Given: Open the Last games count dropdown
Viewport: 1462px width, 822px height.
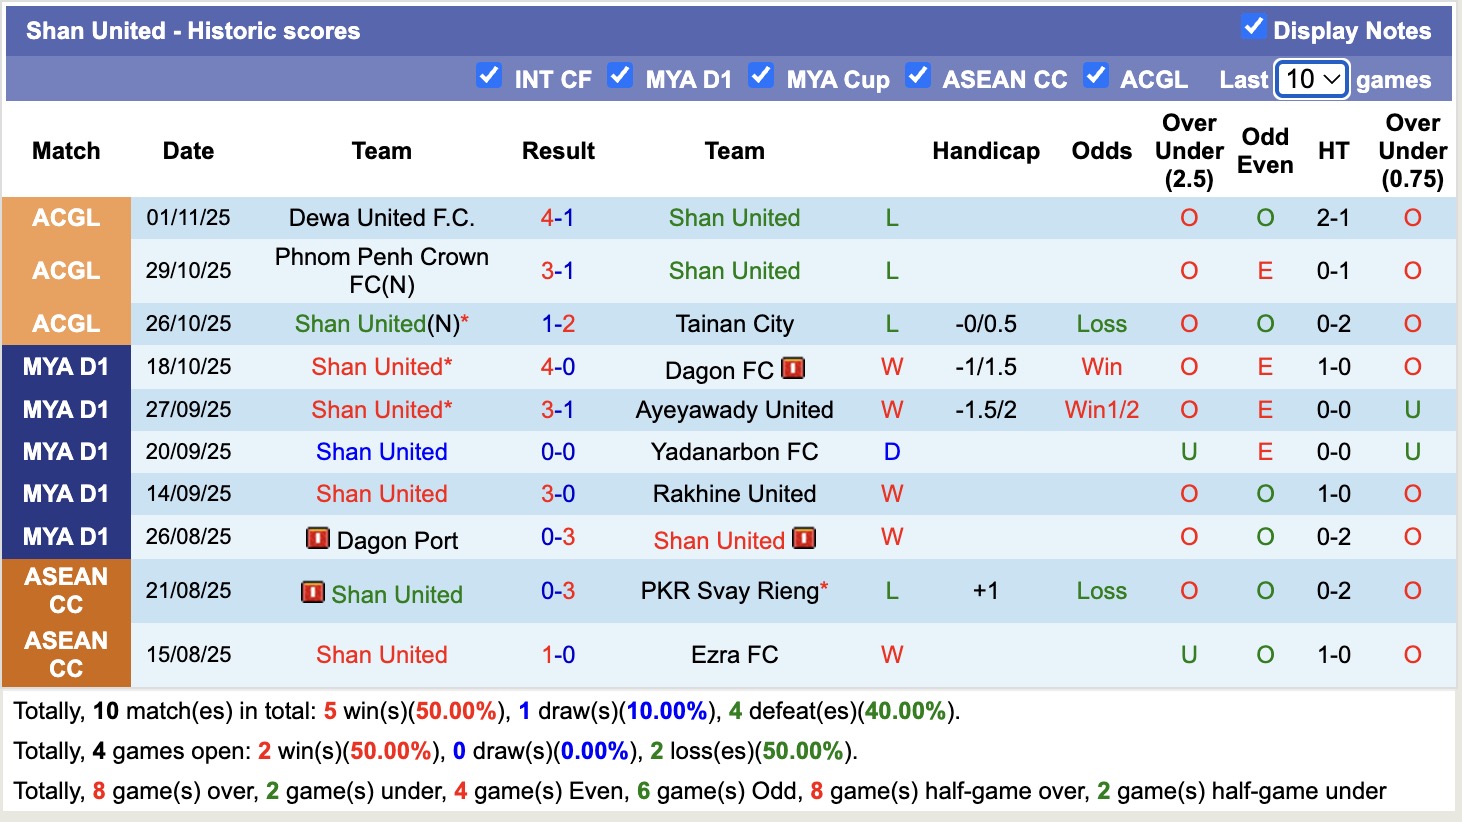Looking at the screenshot, I should pyautogui.click(x=1311, y=79).
